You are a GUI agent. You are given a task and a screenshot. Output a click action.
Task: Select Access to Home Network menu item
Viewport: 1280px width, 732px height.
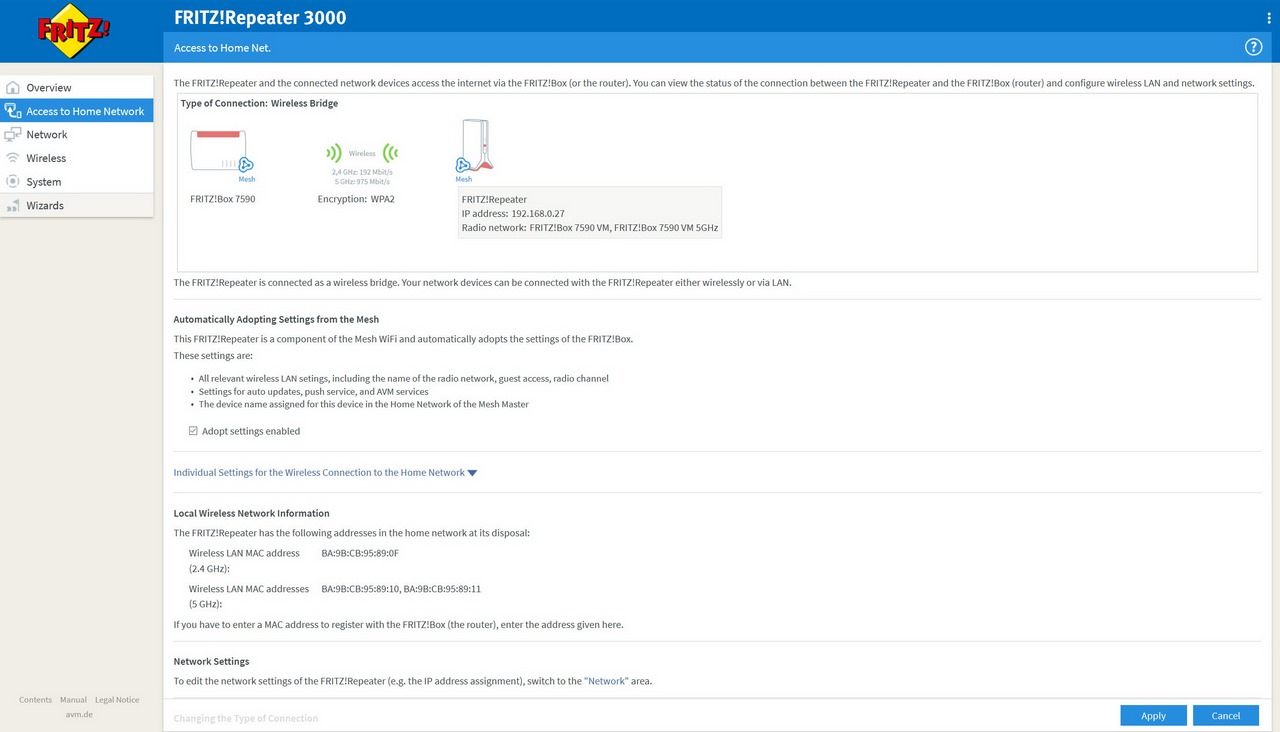[77, 111]
